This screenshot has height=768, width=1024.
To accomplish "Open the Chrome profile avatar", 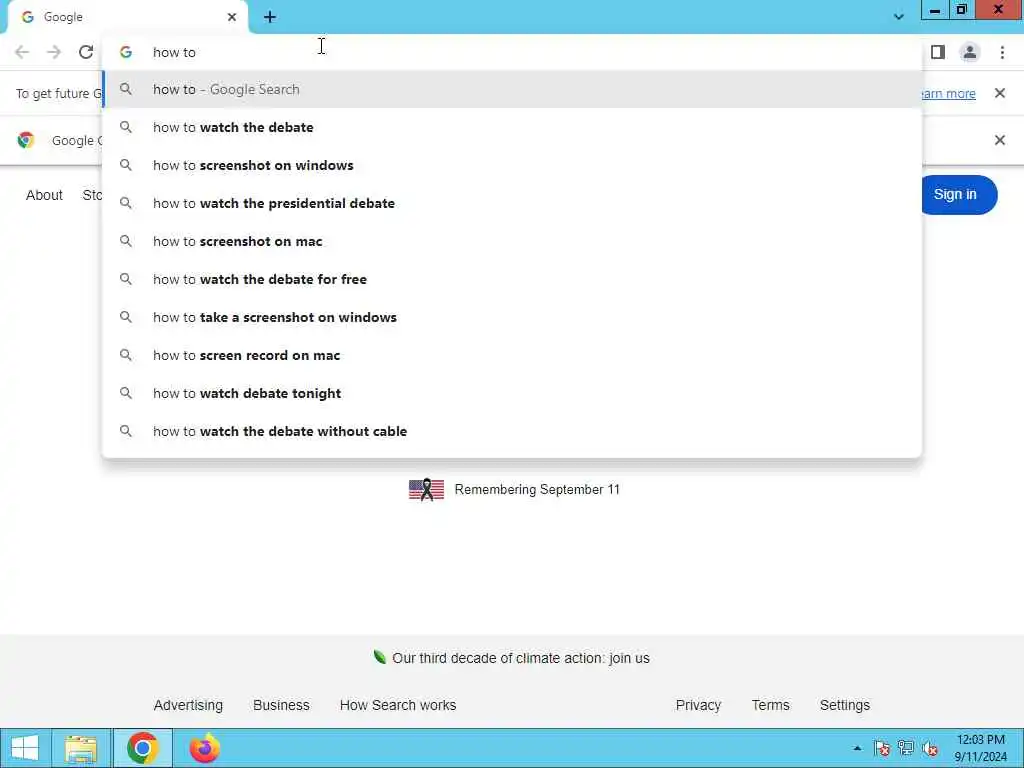I will pos(970,52).
